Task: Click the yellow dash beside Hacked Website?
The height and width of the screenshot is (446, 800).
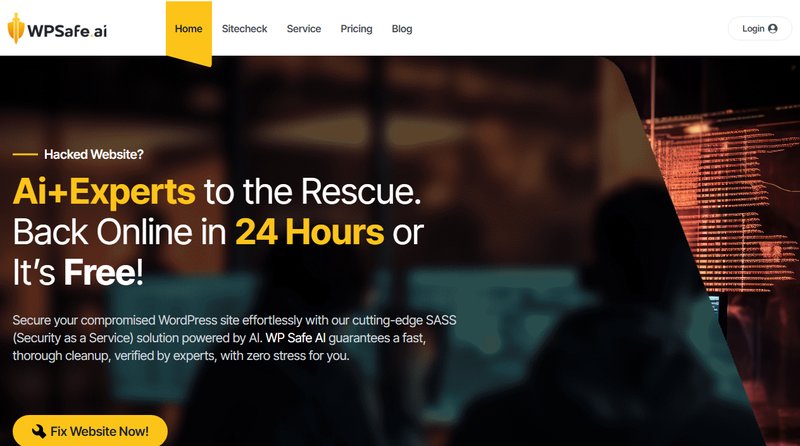Action: 25,154
